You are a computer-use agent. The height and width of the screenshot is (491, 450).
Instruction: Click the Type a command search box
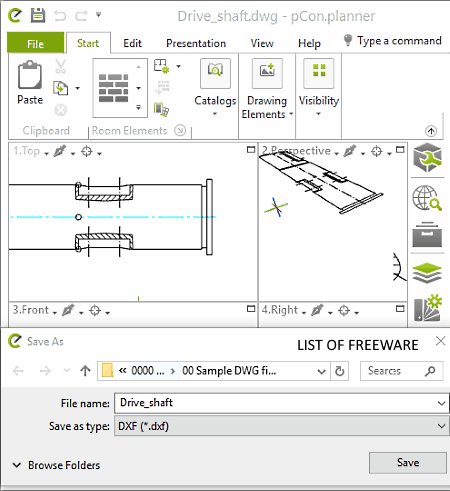[x=392, y=41]
